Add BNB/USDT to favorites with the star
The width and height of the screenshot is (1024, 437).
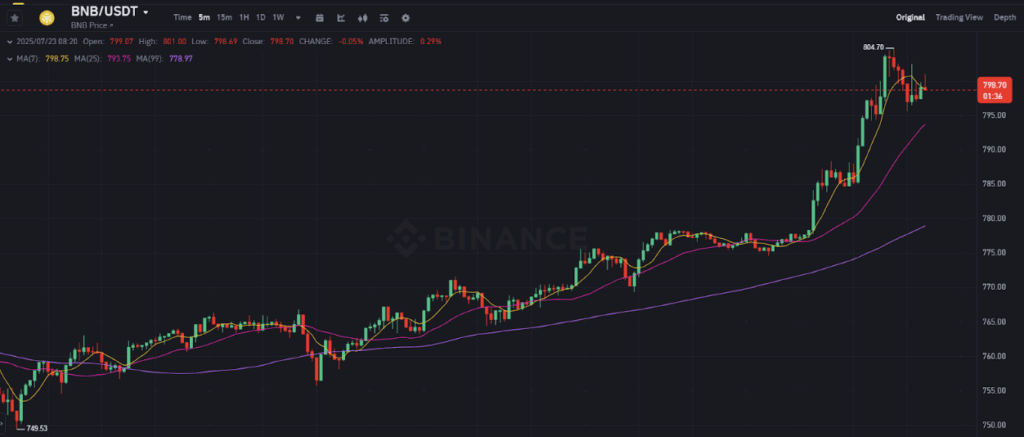click(14, 18)
